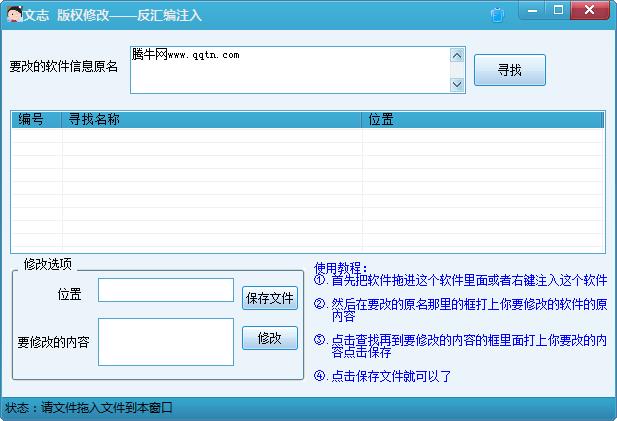
Task: Click the 寻找名称 column header
Action: tap(210, 120)
